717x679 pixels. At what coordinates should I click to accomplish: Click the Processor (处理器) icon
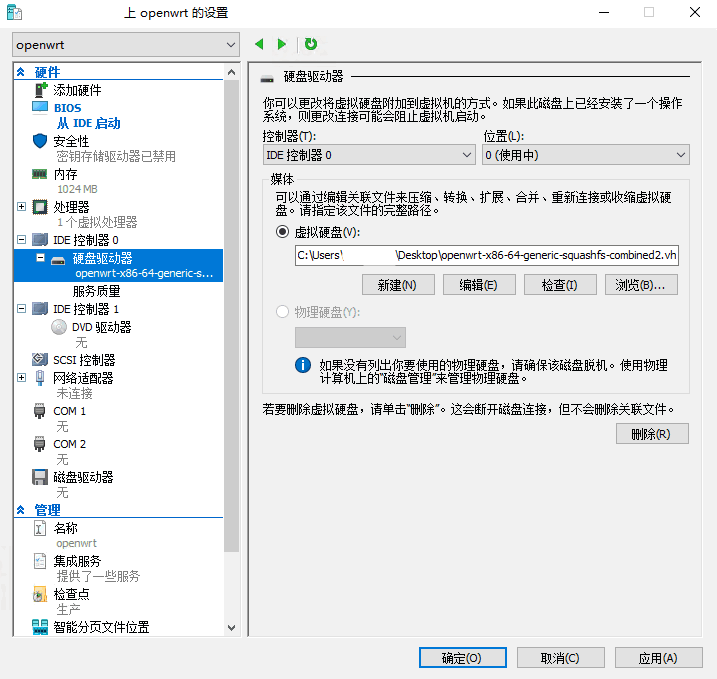coord(40,207)
